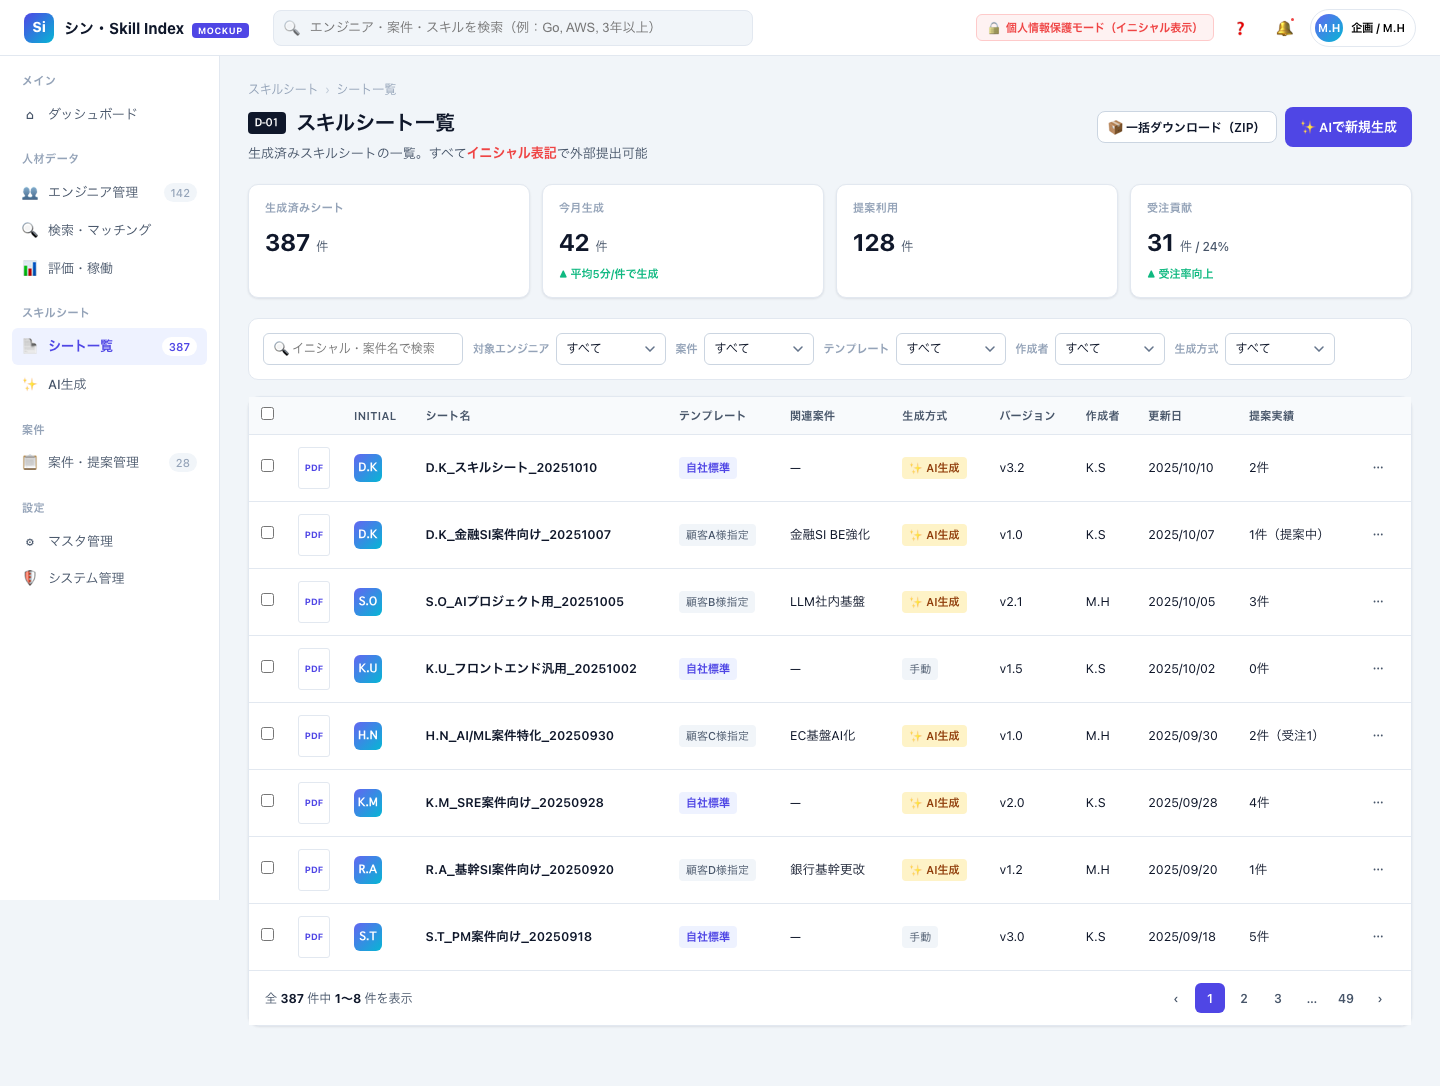Screen dimensions: 1440x1086
Task: Open the テンプレート filter dropdown
Action: tap(951, 349)
